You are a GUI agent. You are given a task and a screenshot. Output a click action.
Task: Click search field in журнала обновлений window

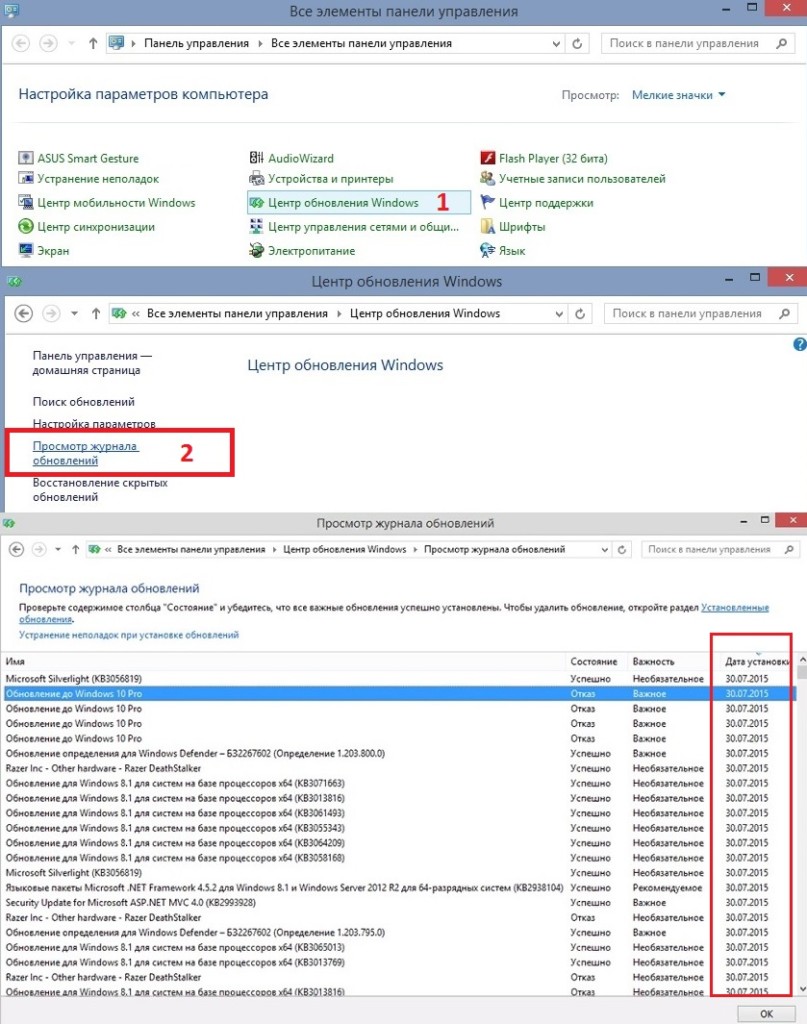[x=720, y=550]
